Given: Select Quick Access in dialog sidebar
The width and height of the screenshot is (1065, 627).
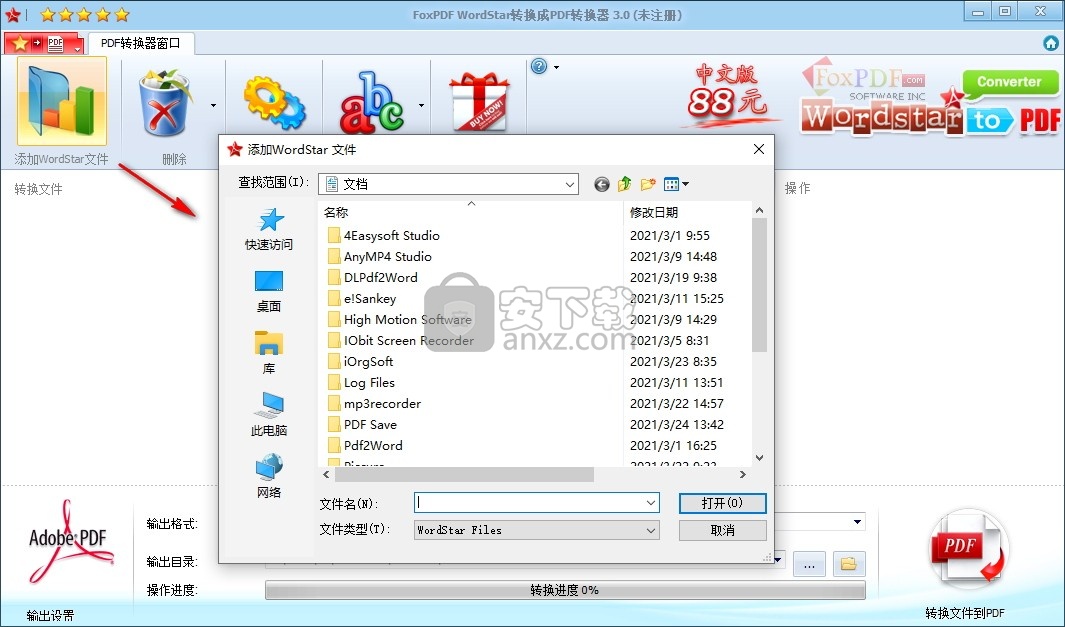Looking at the screenshot, I should click(269, 230).
